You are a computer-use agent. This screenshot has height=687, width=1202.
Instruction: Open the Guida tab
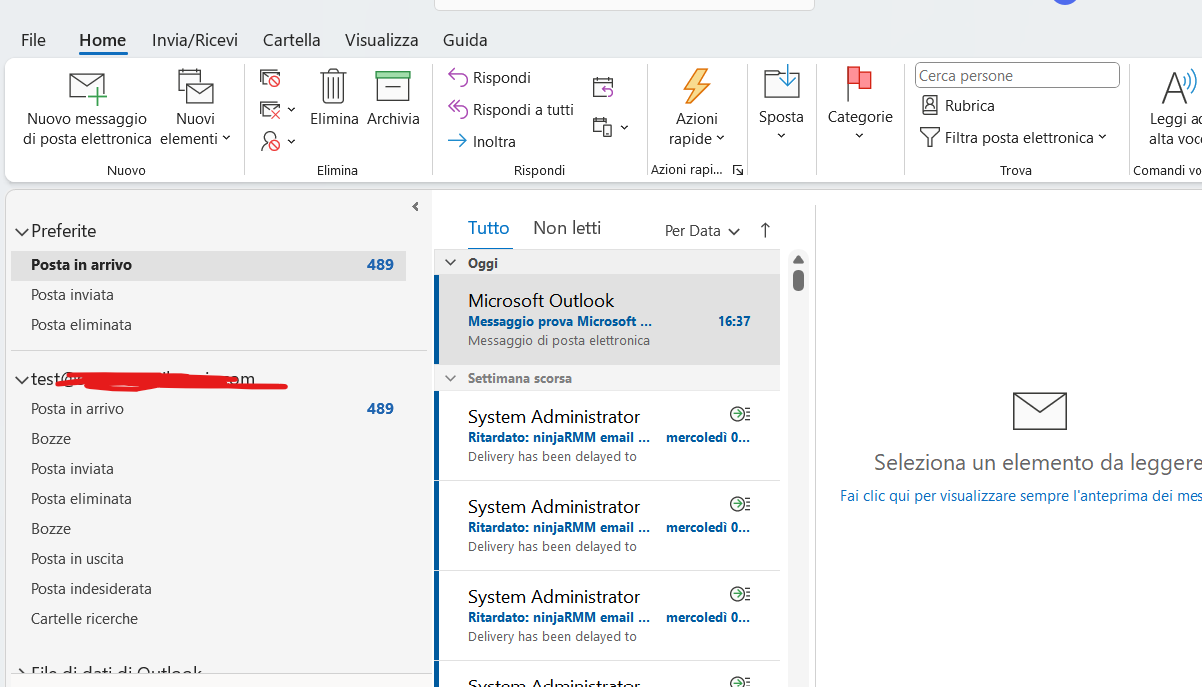point(465,40)
